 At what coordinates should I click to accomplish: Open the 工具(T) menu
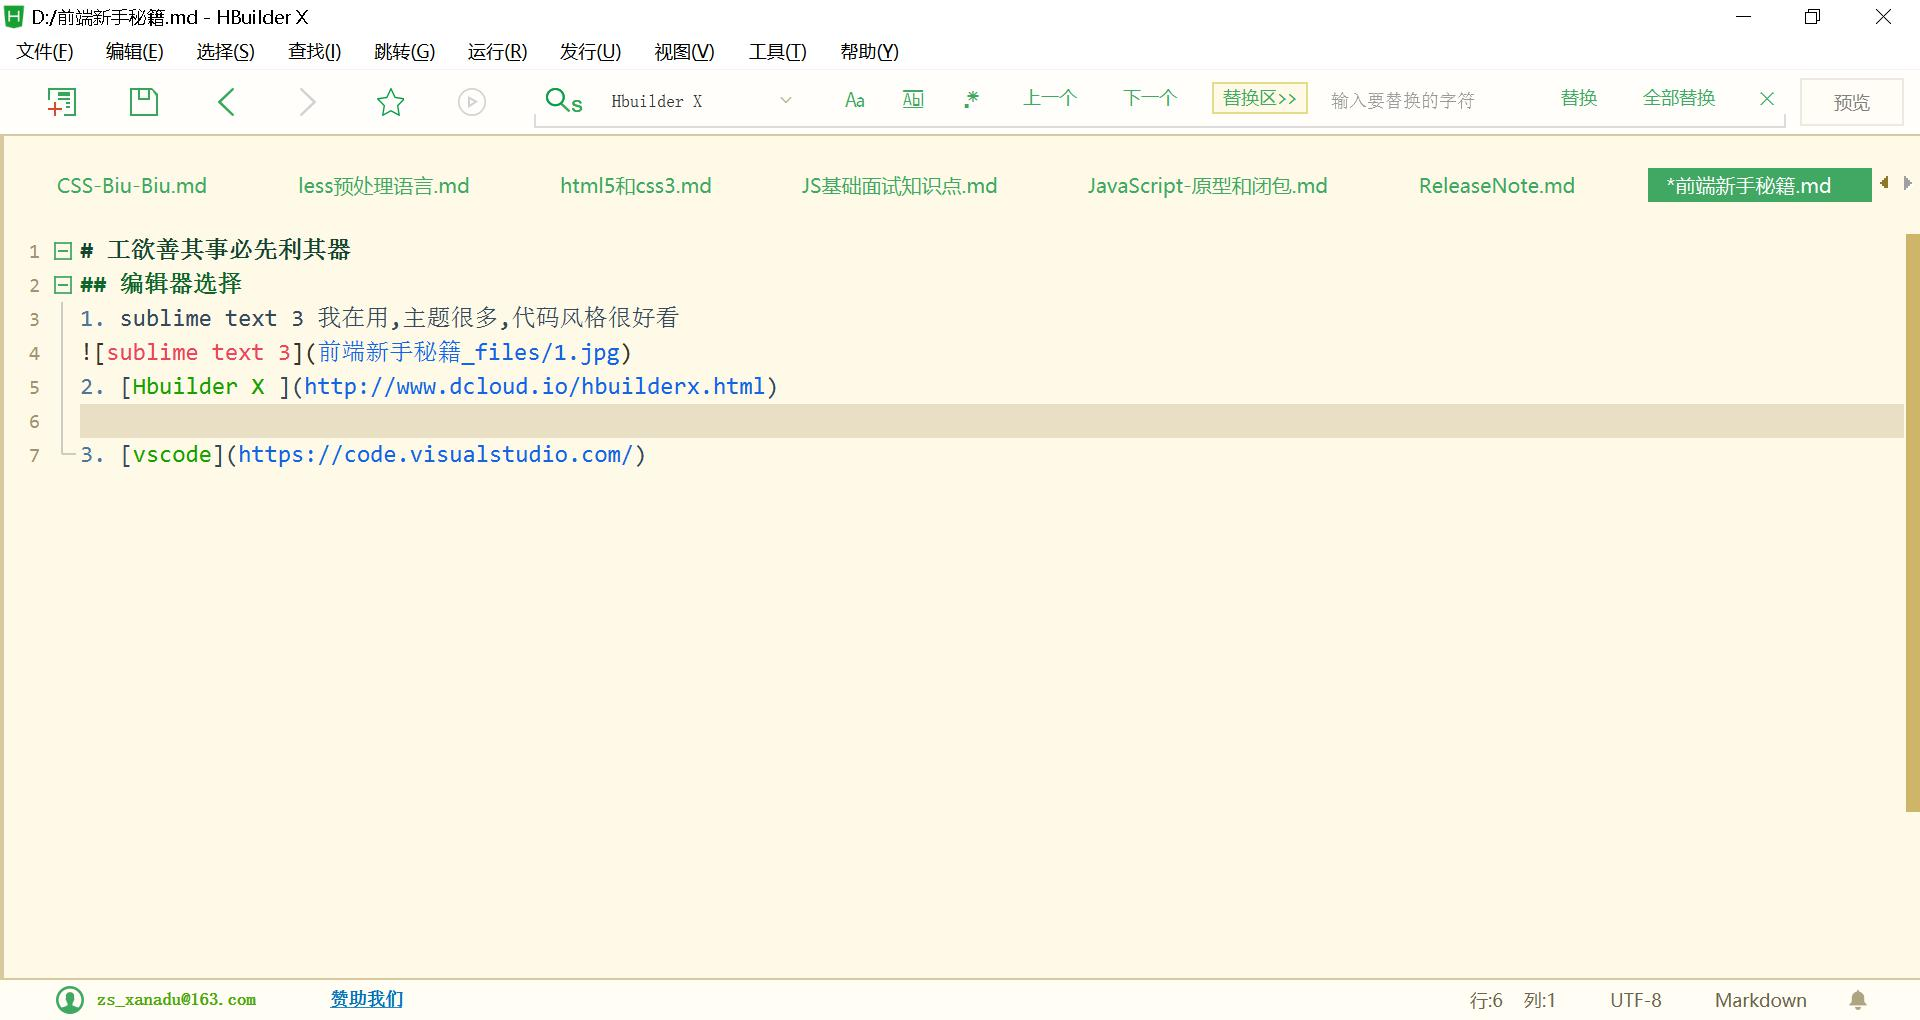point(777,52)
